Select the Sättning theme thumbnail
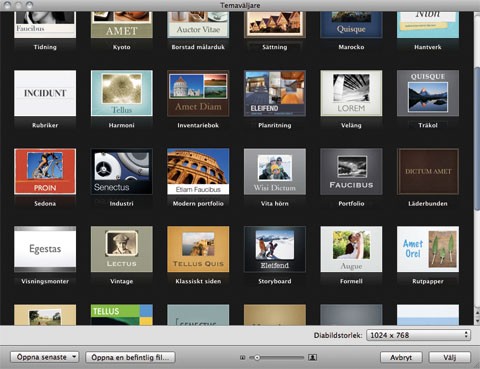480x369 pixels. click(275, 25)
